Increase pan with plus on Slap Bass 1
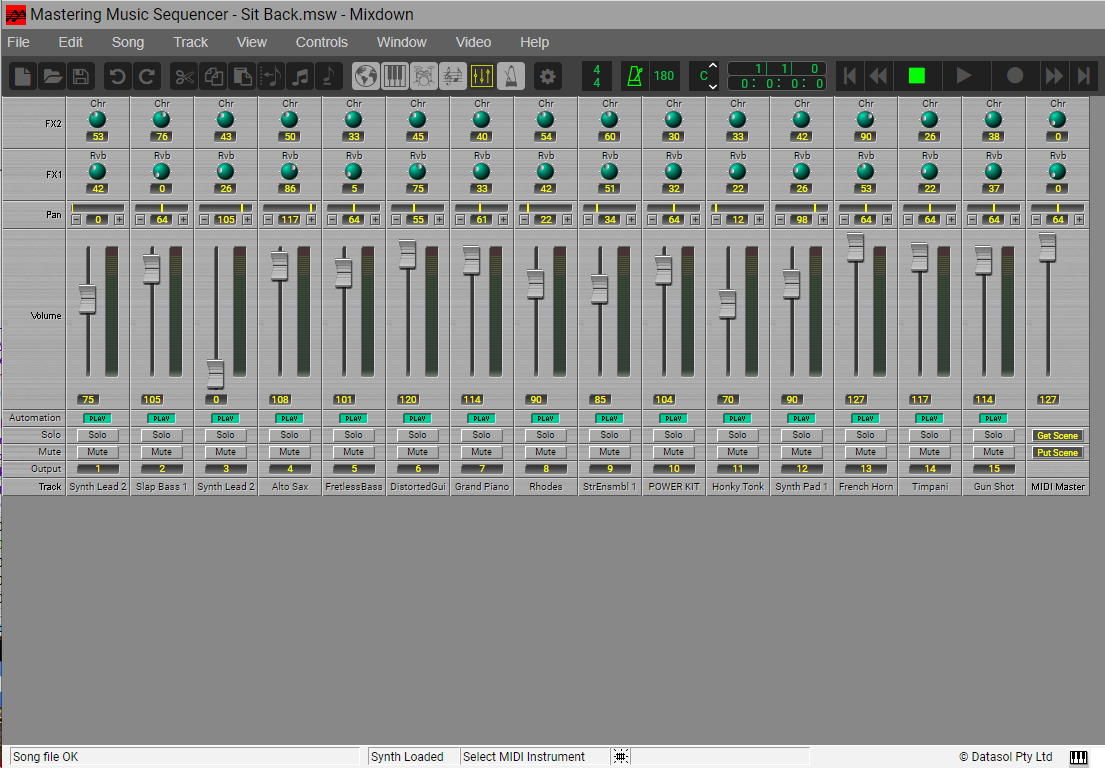1105x768 pixels. point(183,220)
